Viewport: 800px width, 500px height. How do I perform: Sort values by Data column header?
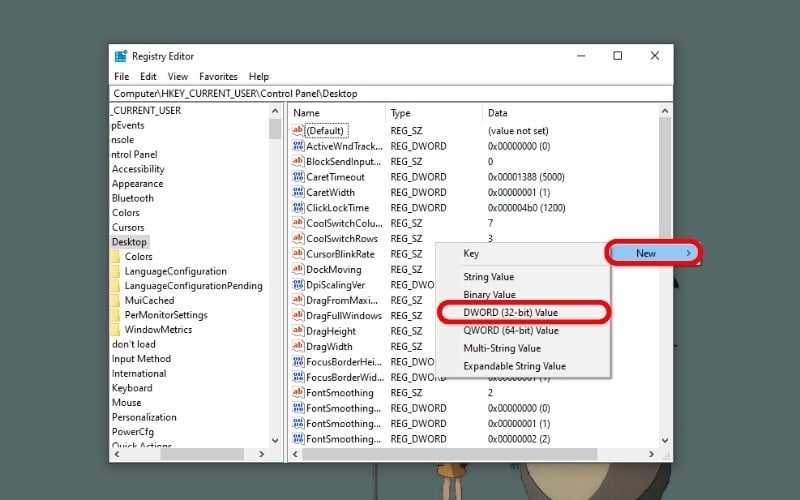pyautogui.click(x=570, y=113)
